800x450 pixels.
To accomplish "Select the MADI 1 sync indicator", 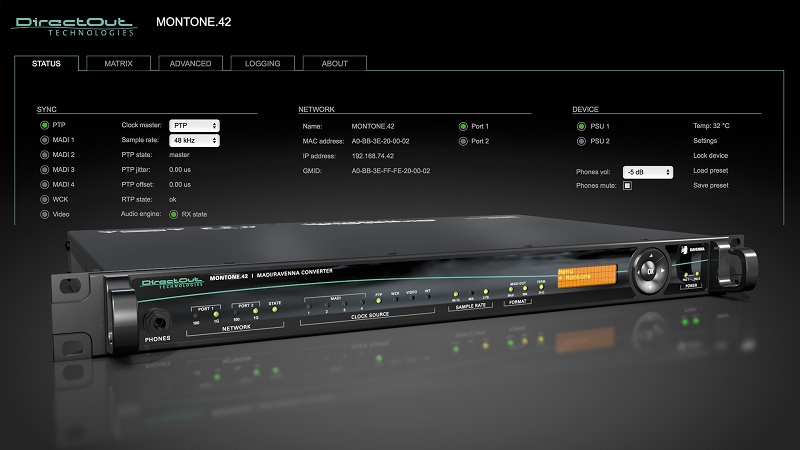I will 44,140.
